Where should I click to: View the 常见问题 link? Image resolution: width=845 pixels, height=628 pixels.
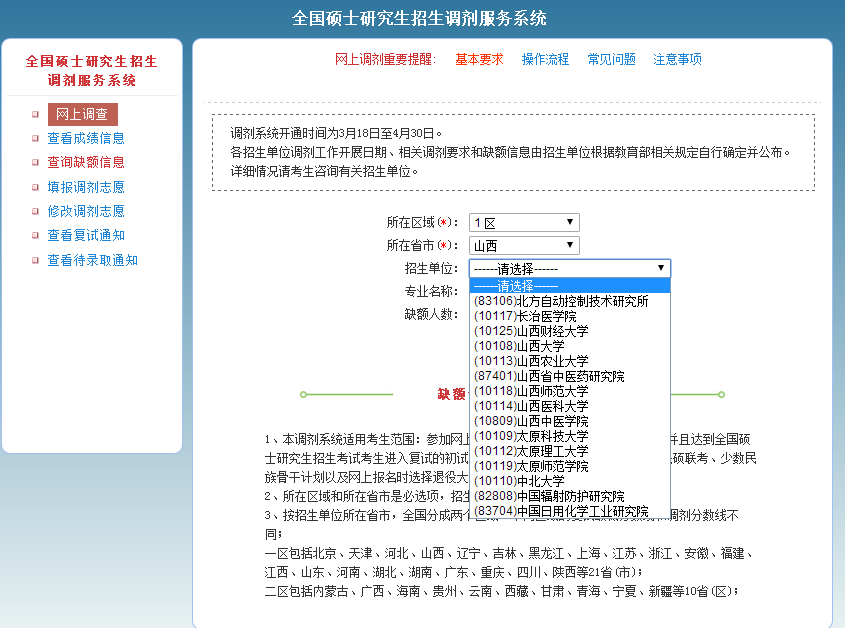612,59
